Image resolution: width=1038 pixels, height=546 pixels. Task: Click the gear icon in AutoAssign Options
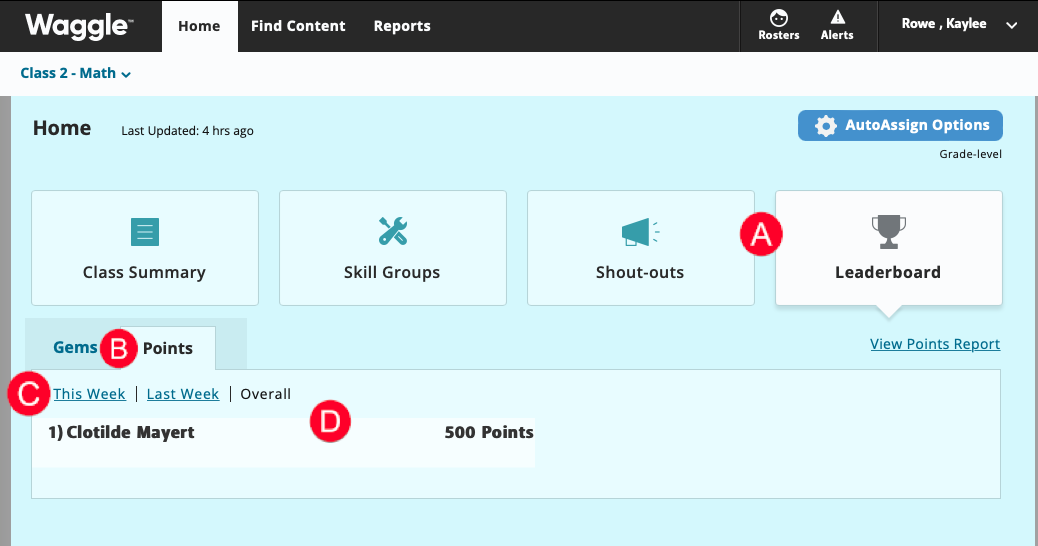click(x=826, y=126)
